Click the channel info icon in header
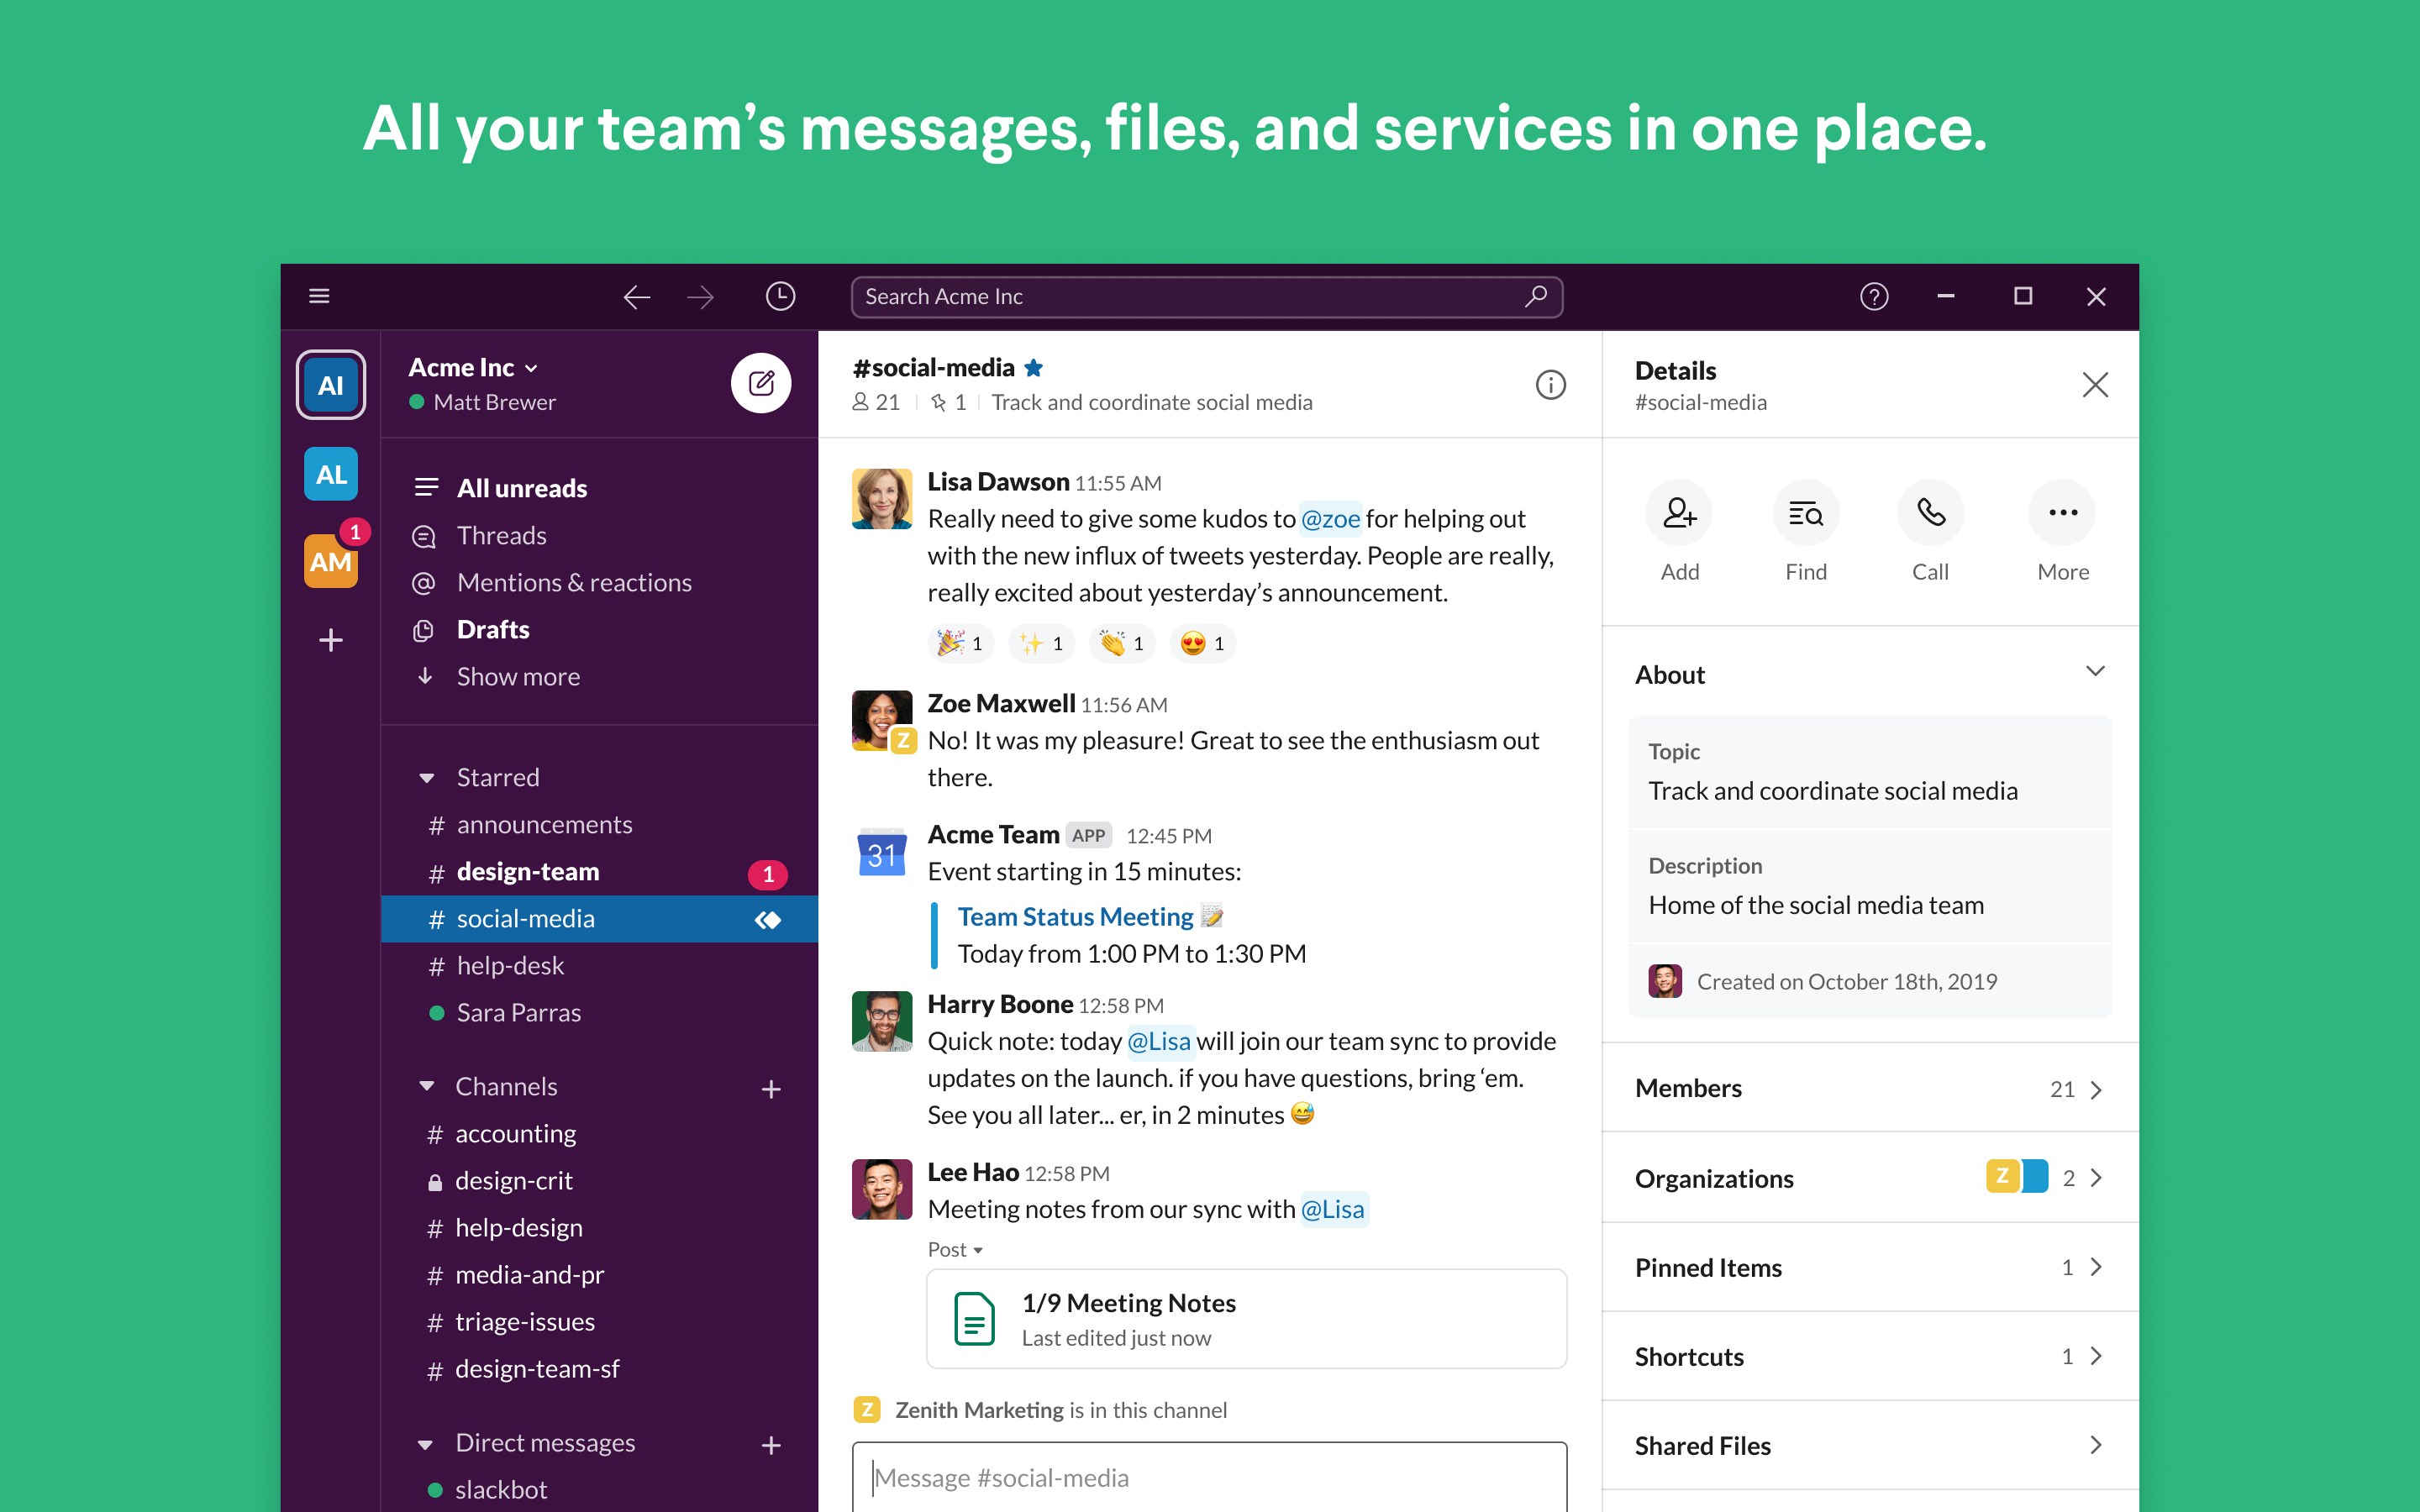This screenshot has height=1512, width=2420. click(x=1551, y=385)
